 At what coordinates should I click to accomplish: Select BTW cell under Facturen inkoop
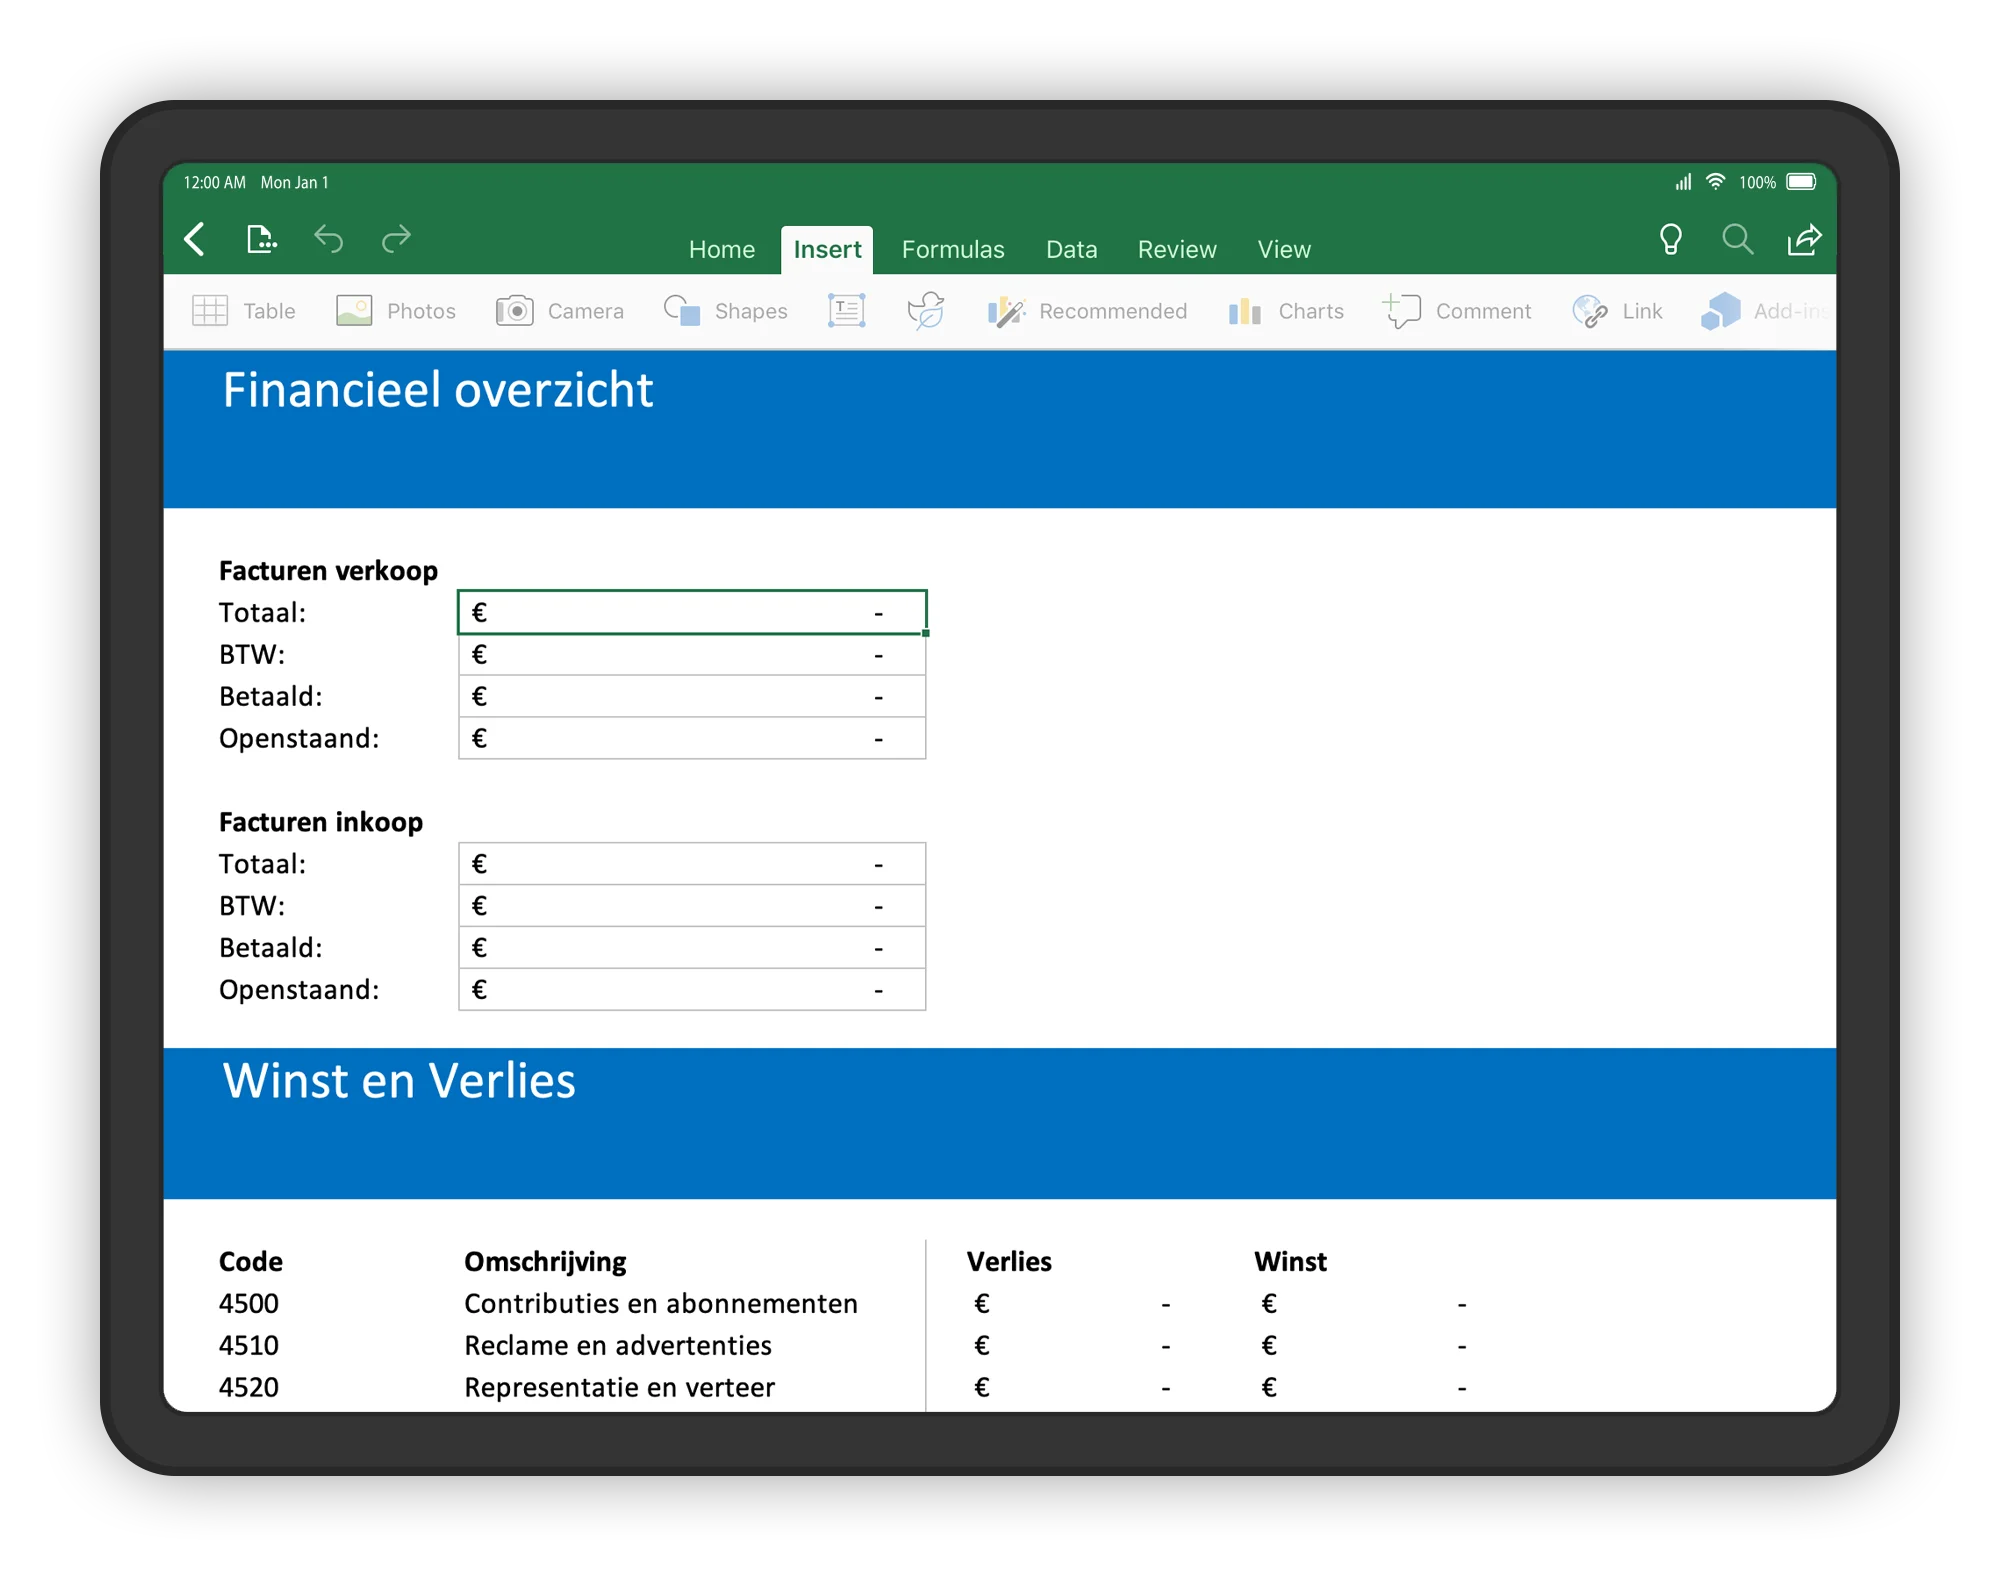692,905
